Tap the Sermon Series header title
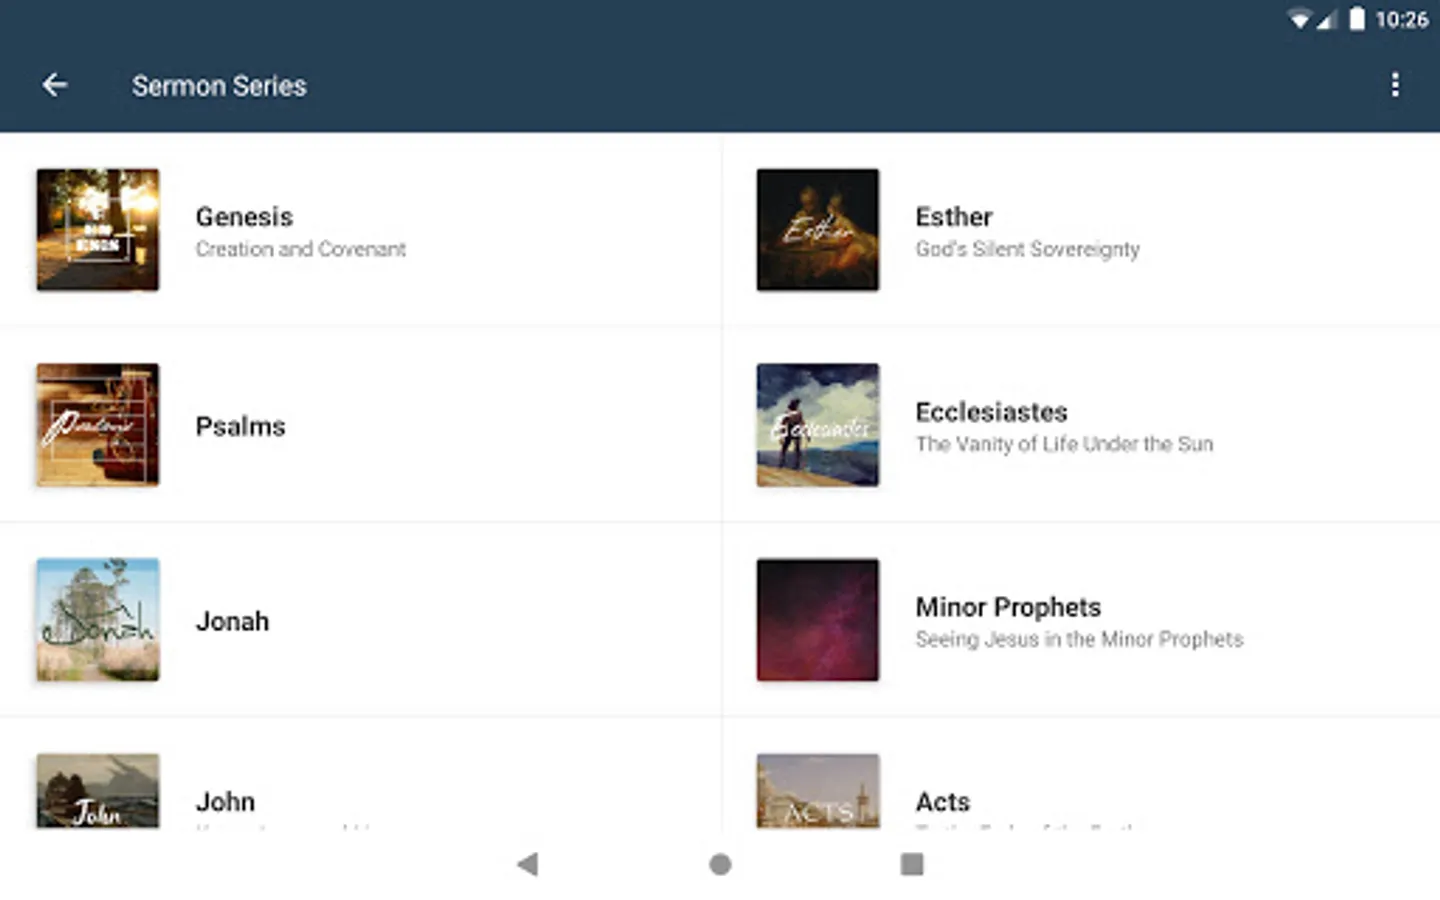Viewport: 1440px width, 900px height. 219,86
